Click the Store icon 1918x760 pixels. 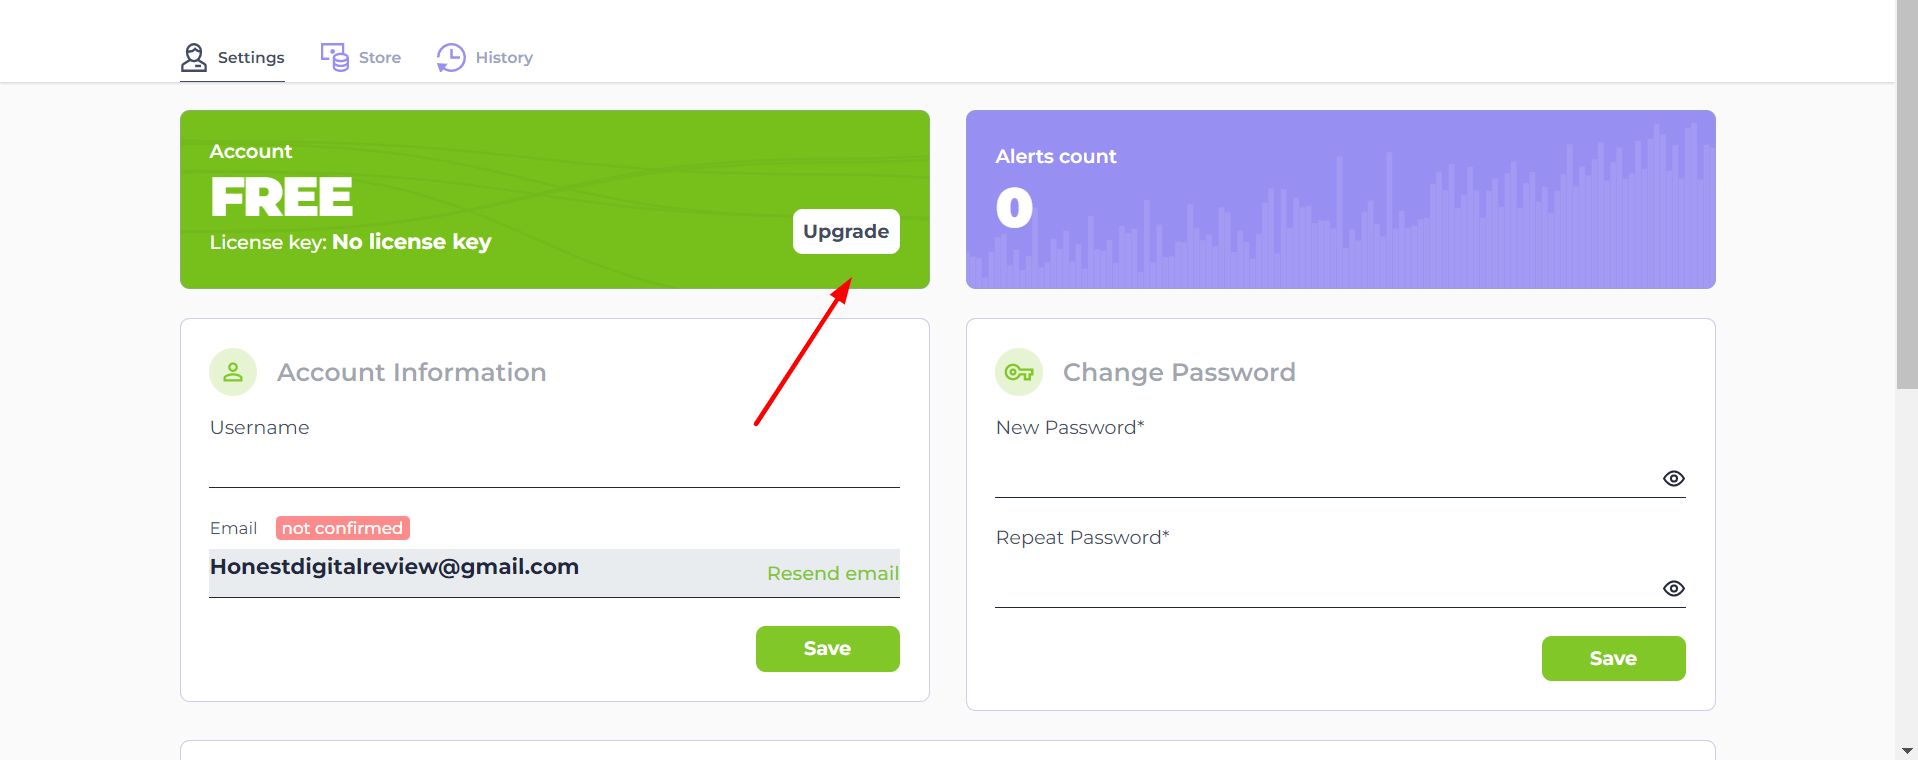point(335,57)
